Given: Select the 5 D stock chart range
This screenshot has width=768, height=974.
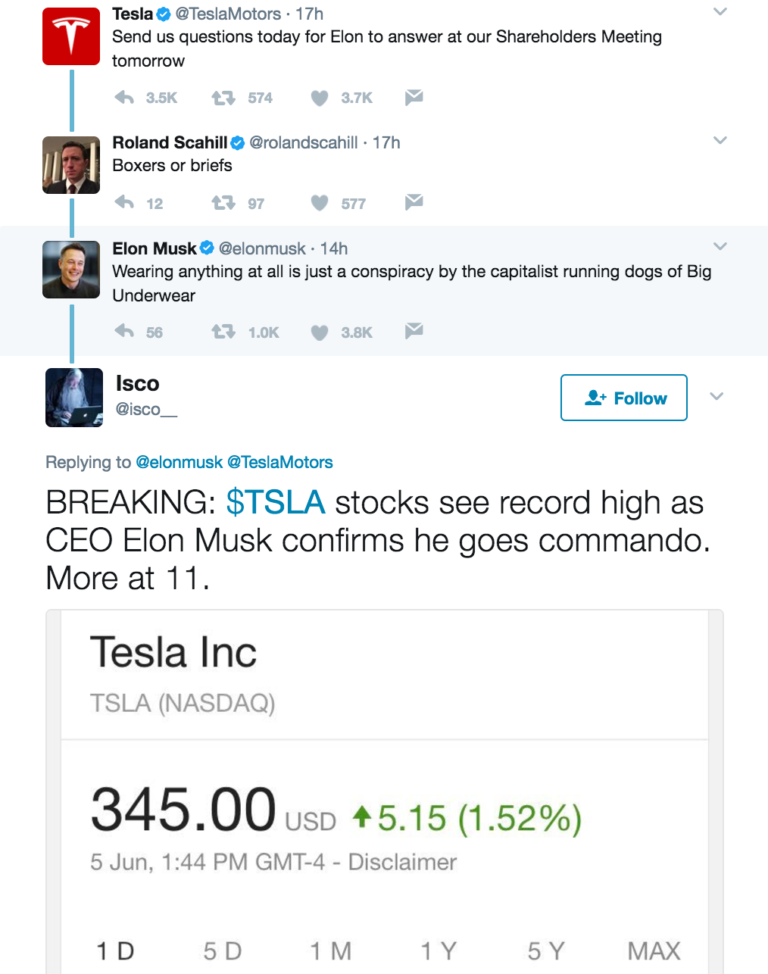Looking at the screenshot, I should tap(222, 951).
